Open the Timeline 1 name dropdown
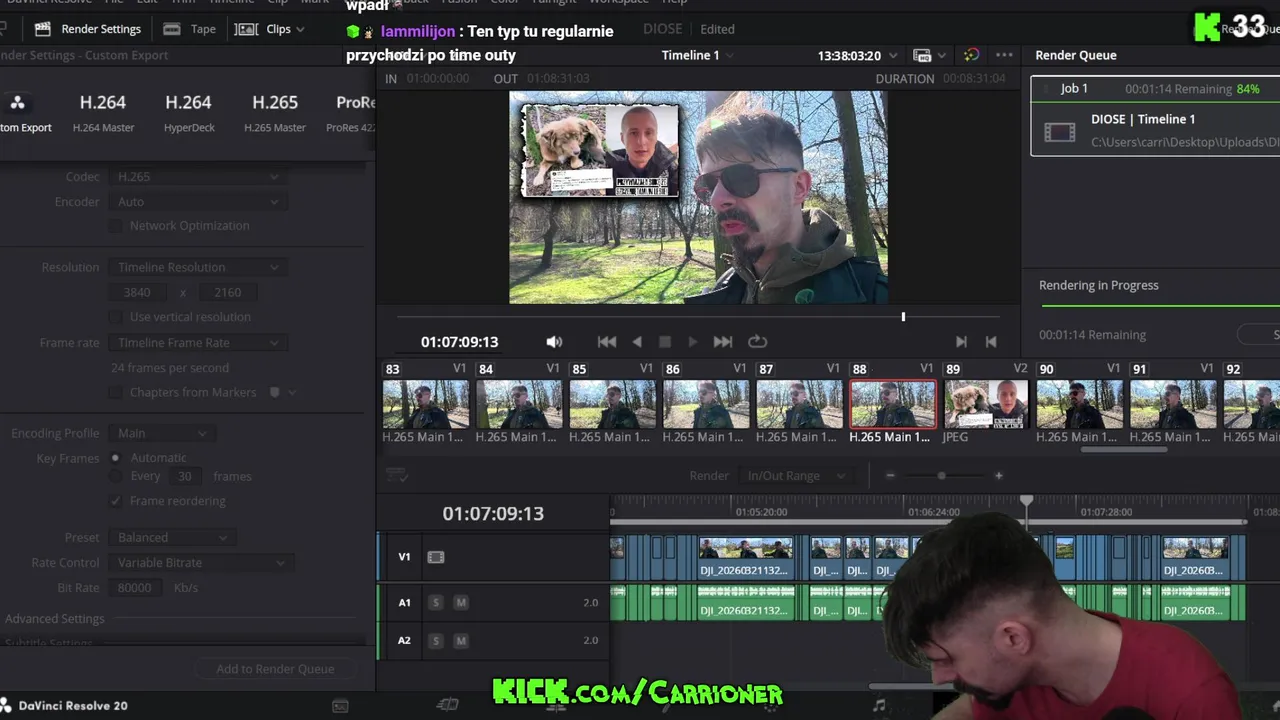The width and height of the screenshot is (1280, 720). point(697,55)
